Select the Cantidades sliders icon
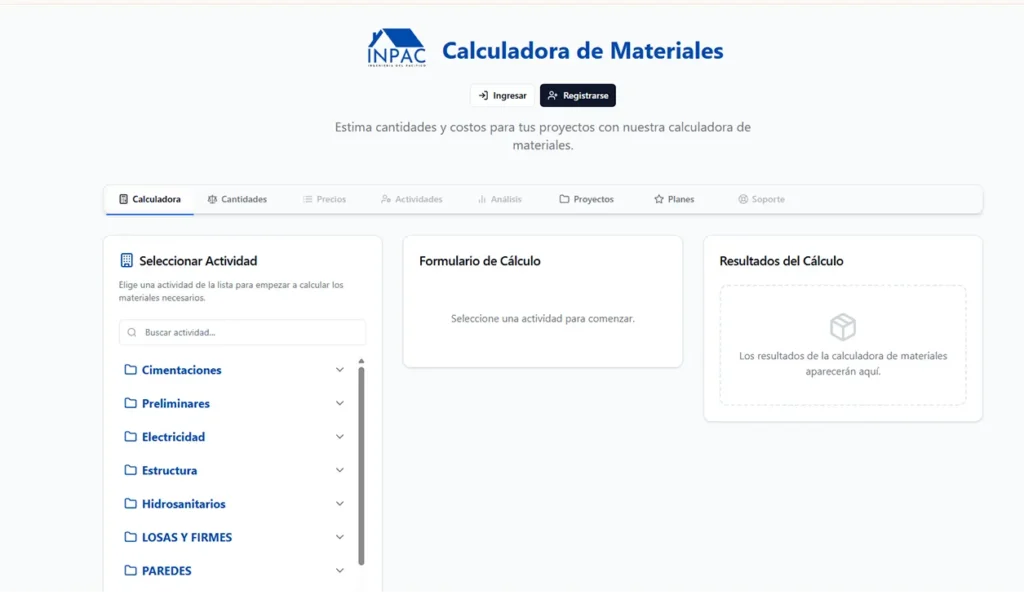Viewport: 1024px width, 595px height. click(x=213, y=199)
